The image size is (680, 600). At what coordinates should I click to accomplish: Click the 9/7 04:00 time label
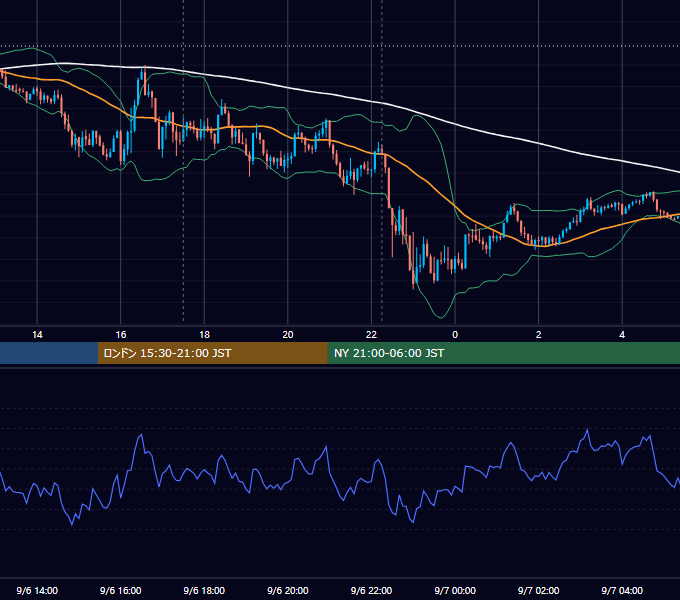(622, 591)
